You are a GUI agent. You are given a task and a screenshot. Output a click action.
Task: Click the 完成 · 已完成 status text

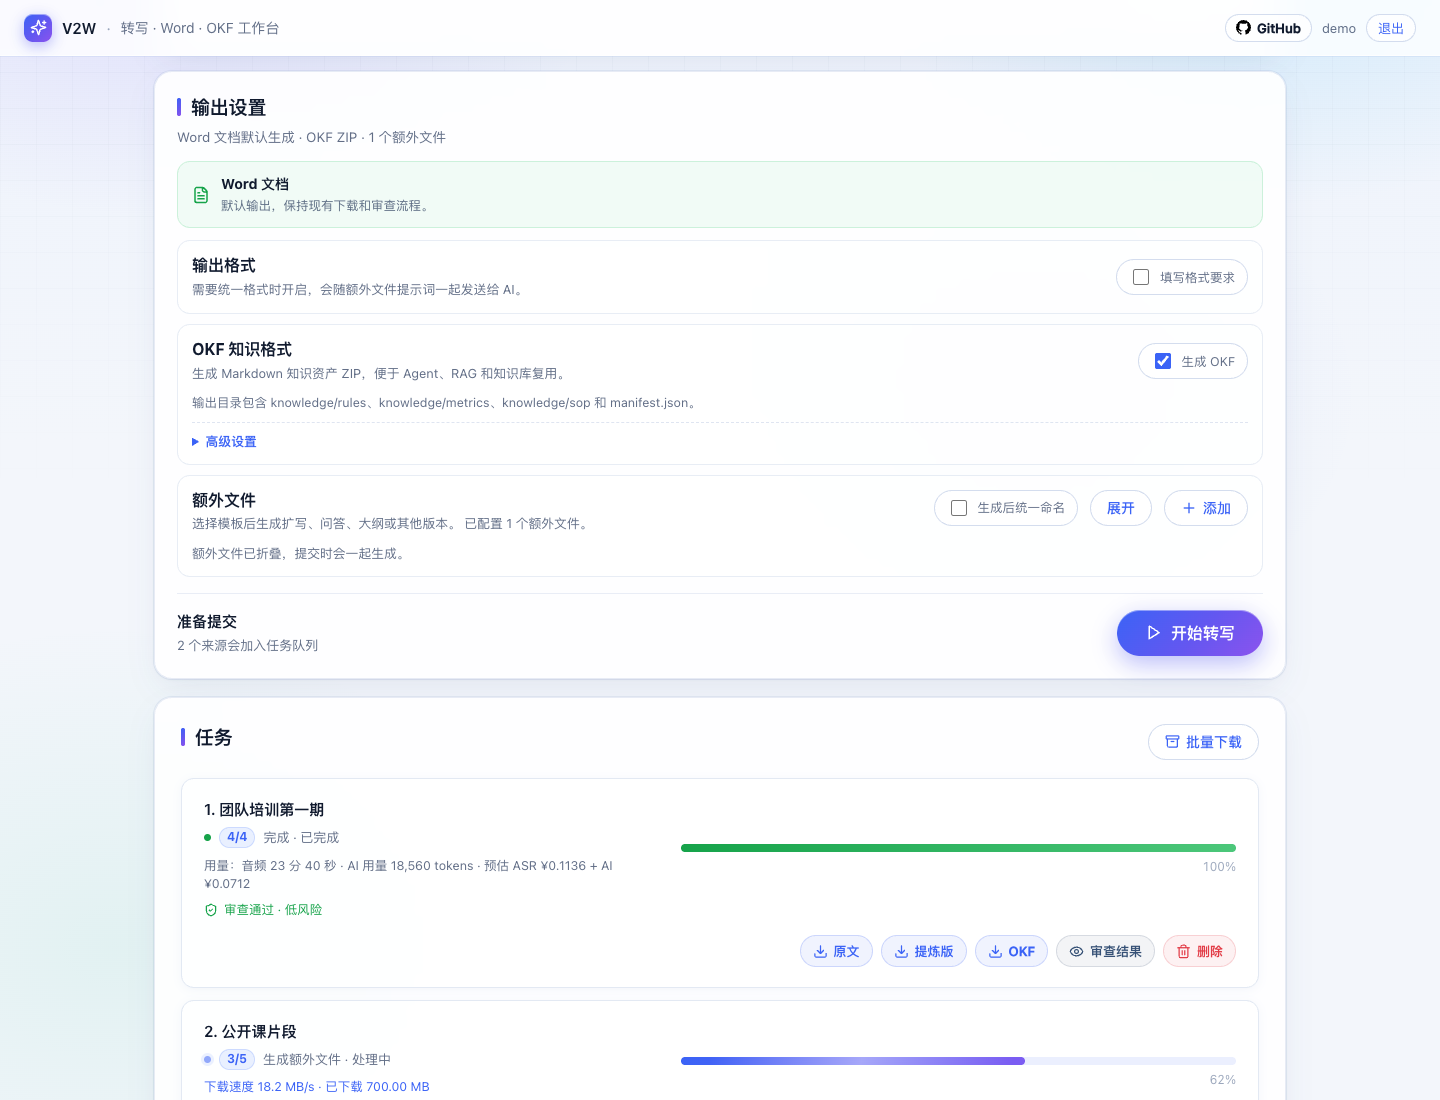click(301, 838)
